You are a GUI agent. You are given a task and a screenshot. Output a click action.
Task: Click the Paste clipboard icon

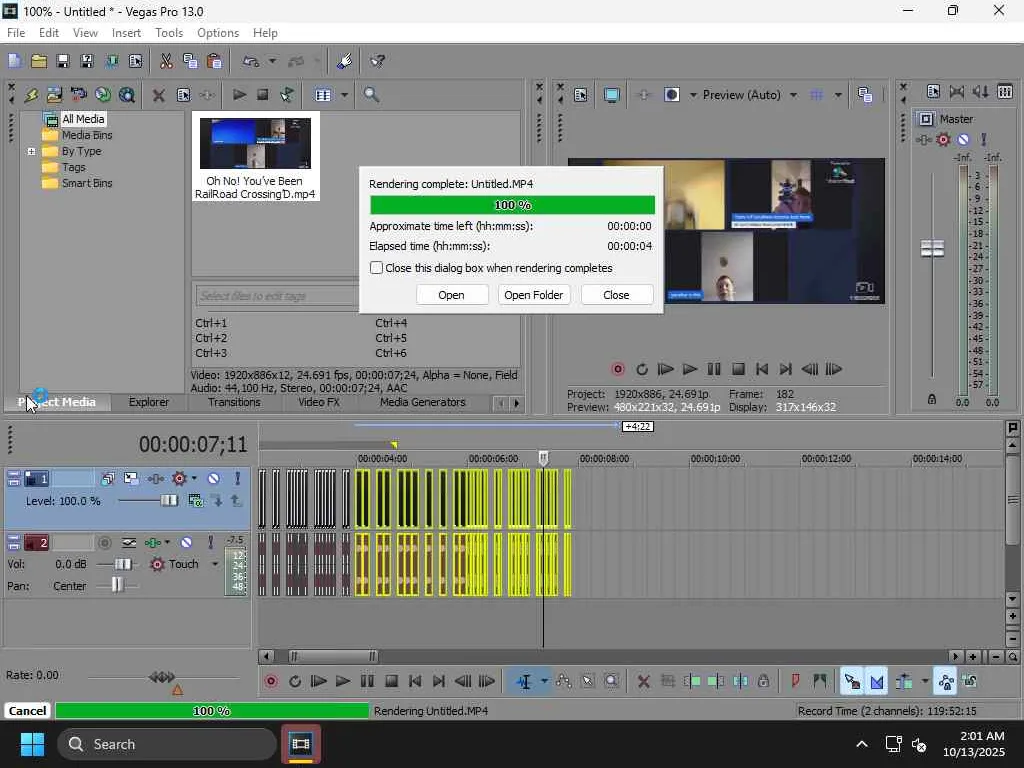click(214, 61)
